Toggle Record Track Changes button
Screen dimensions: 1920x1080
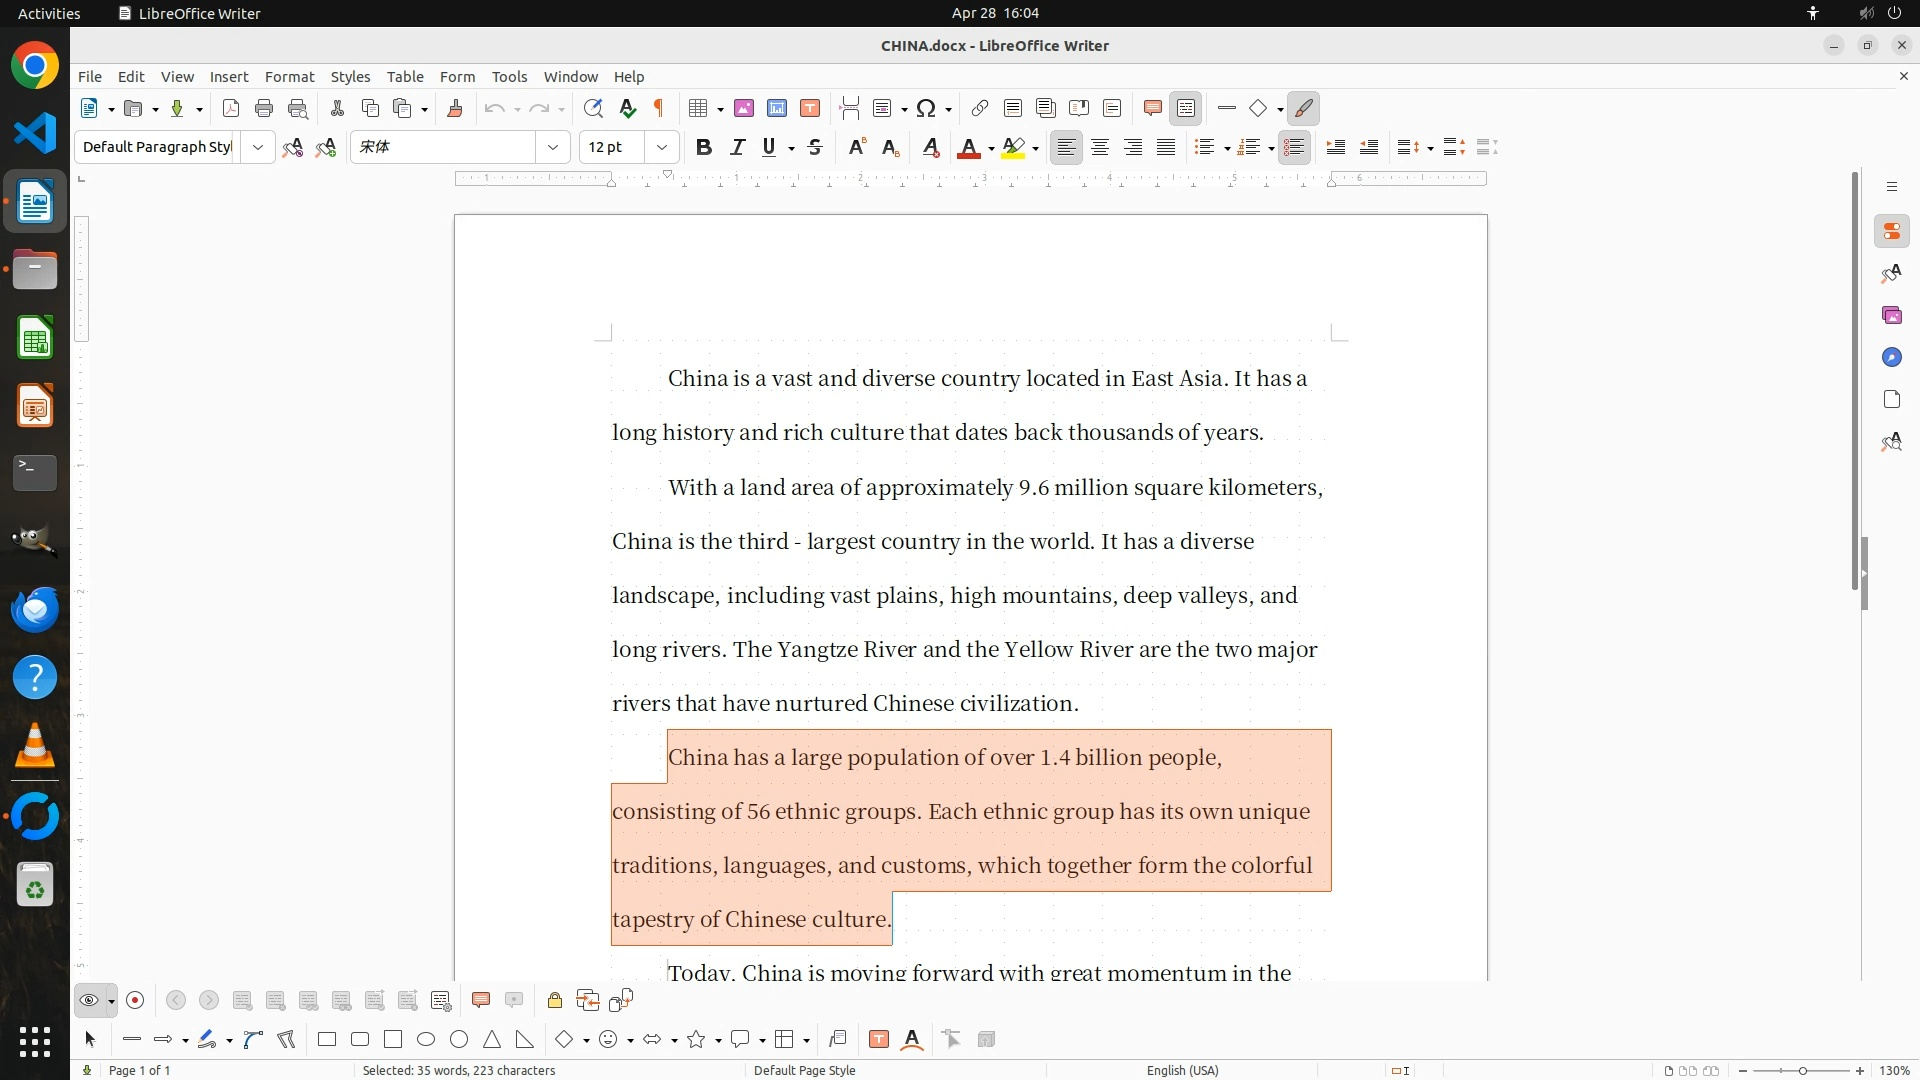pyautogui.click(x=136, y=1000)
